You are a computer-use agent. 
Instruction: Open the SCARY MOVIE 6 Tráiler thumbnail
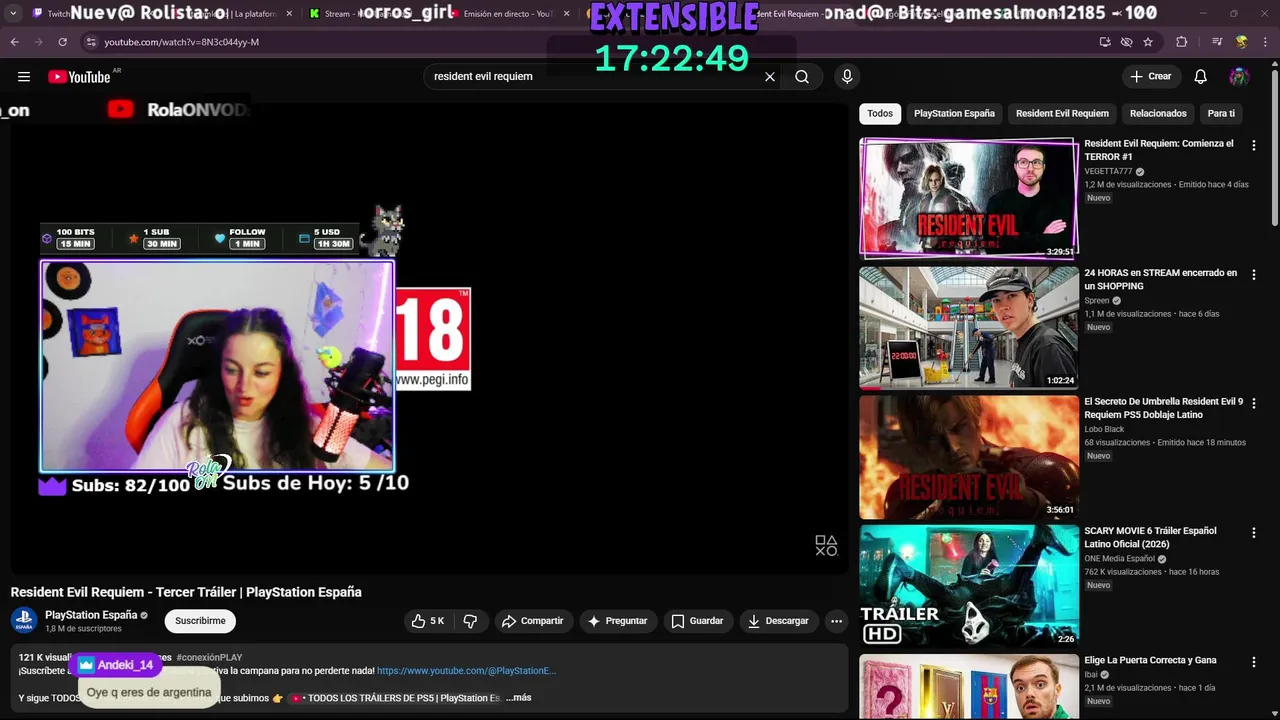969,585
